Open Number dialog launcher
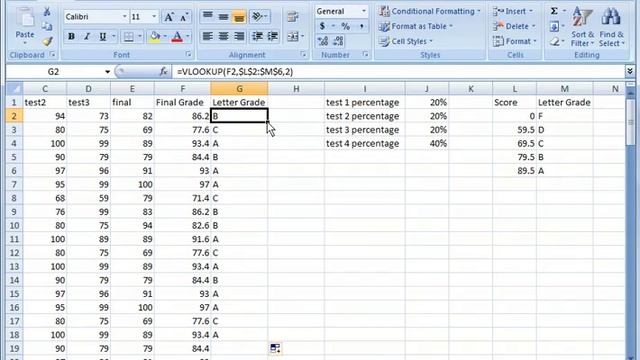Image resolution: width=640 pixels, height=360 pixels. point(365,54)
